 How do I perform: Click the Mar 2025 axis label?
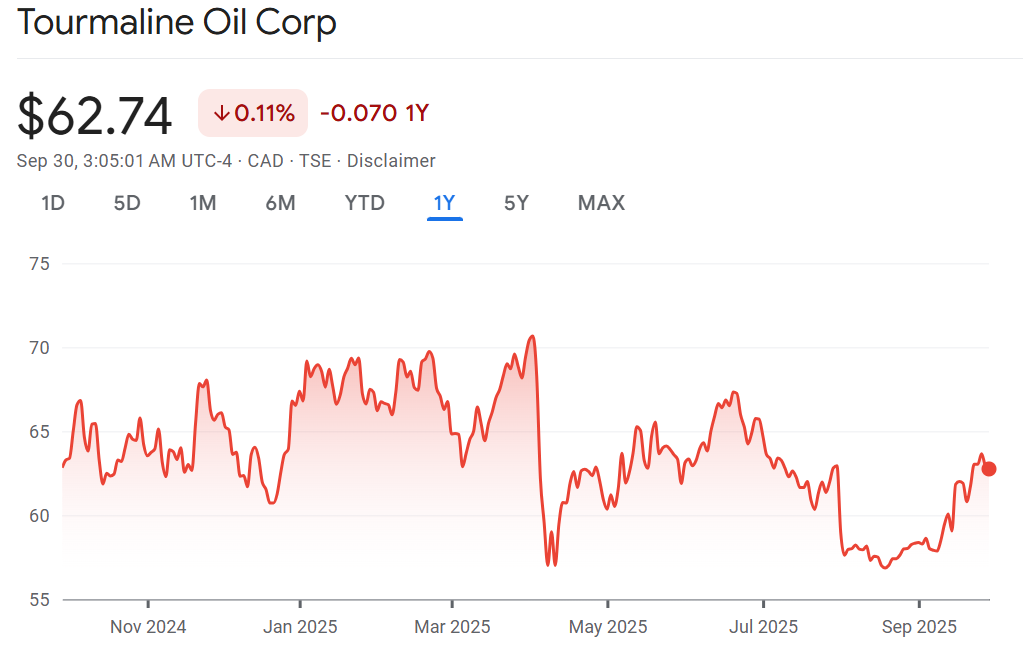tap(452, 627)
